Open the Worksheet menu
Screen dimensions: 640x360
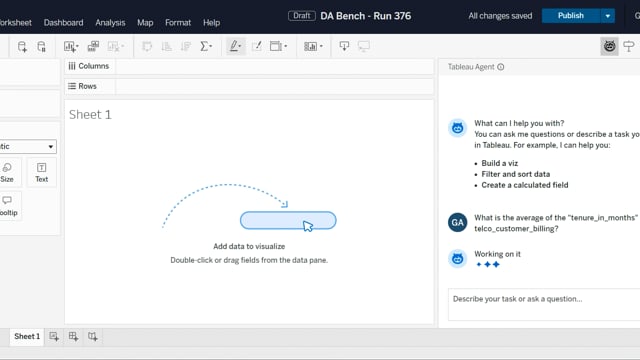(16, 22)
